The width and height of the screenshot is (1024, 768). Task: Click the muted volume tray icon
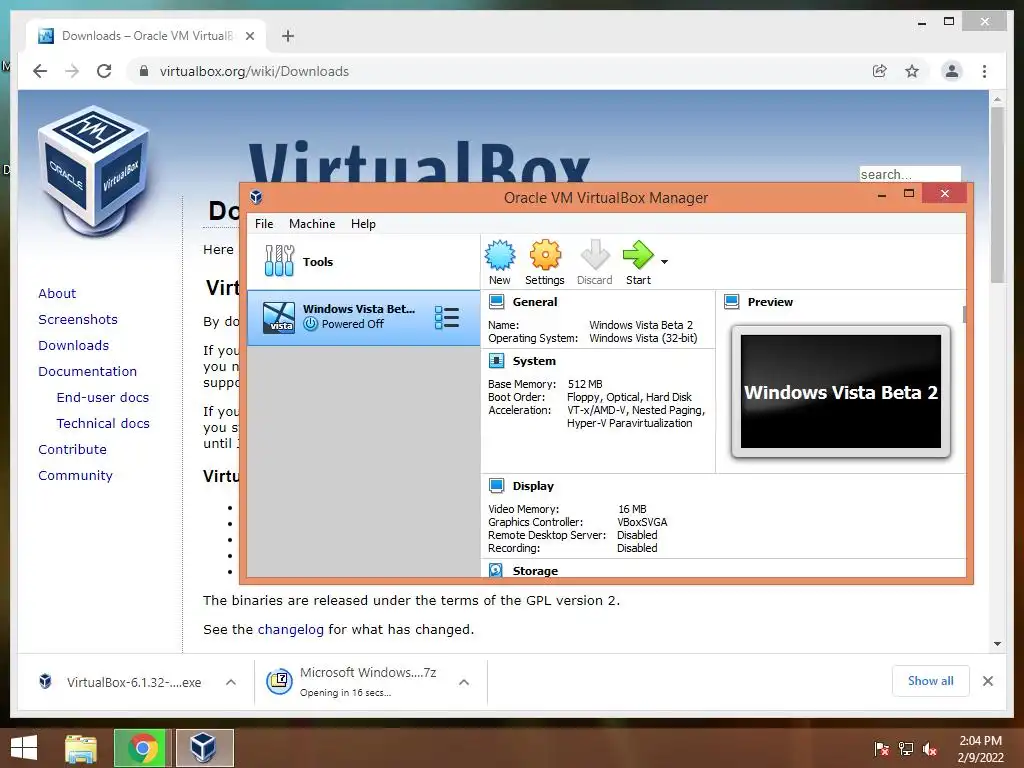(x=930, y=749)
